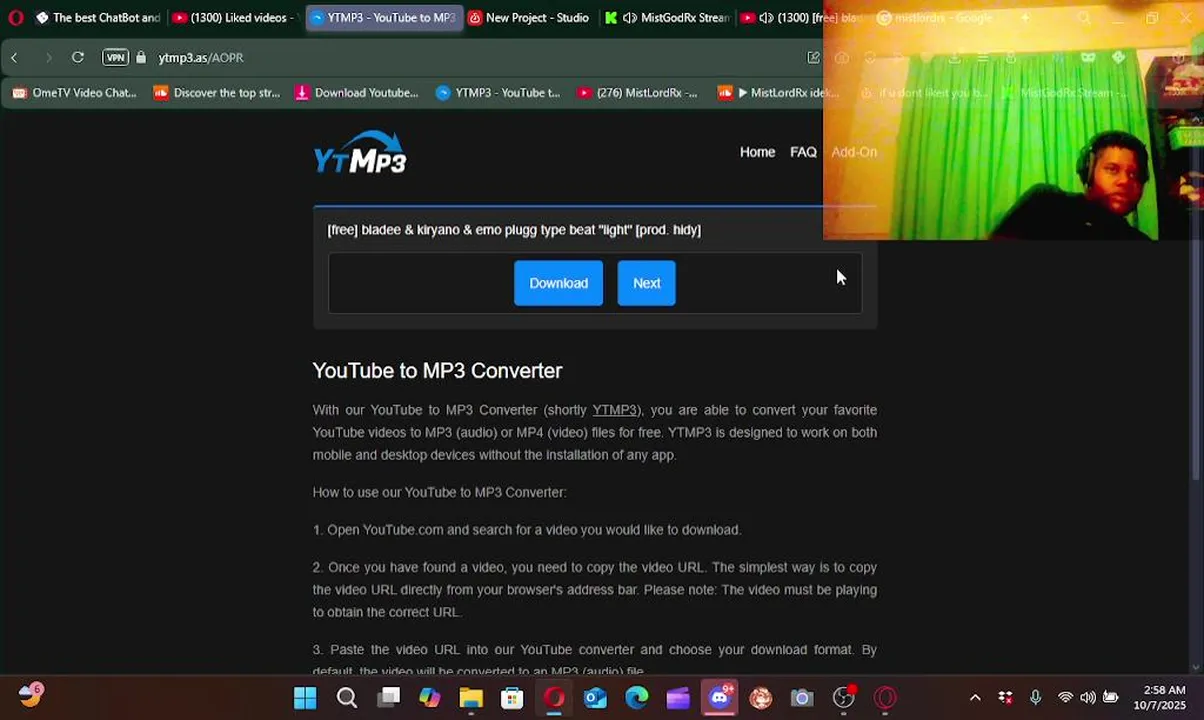Open OBS Studio from taskbar

(x=844, y=698)
